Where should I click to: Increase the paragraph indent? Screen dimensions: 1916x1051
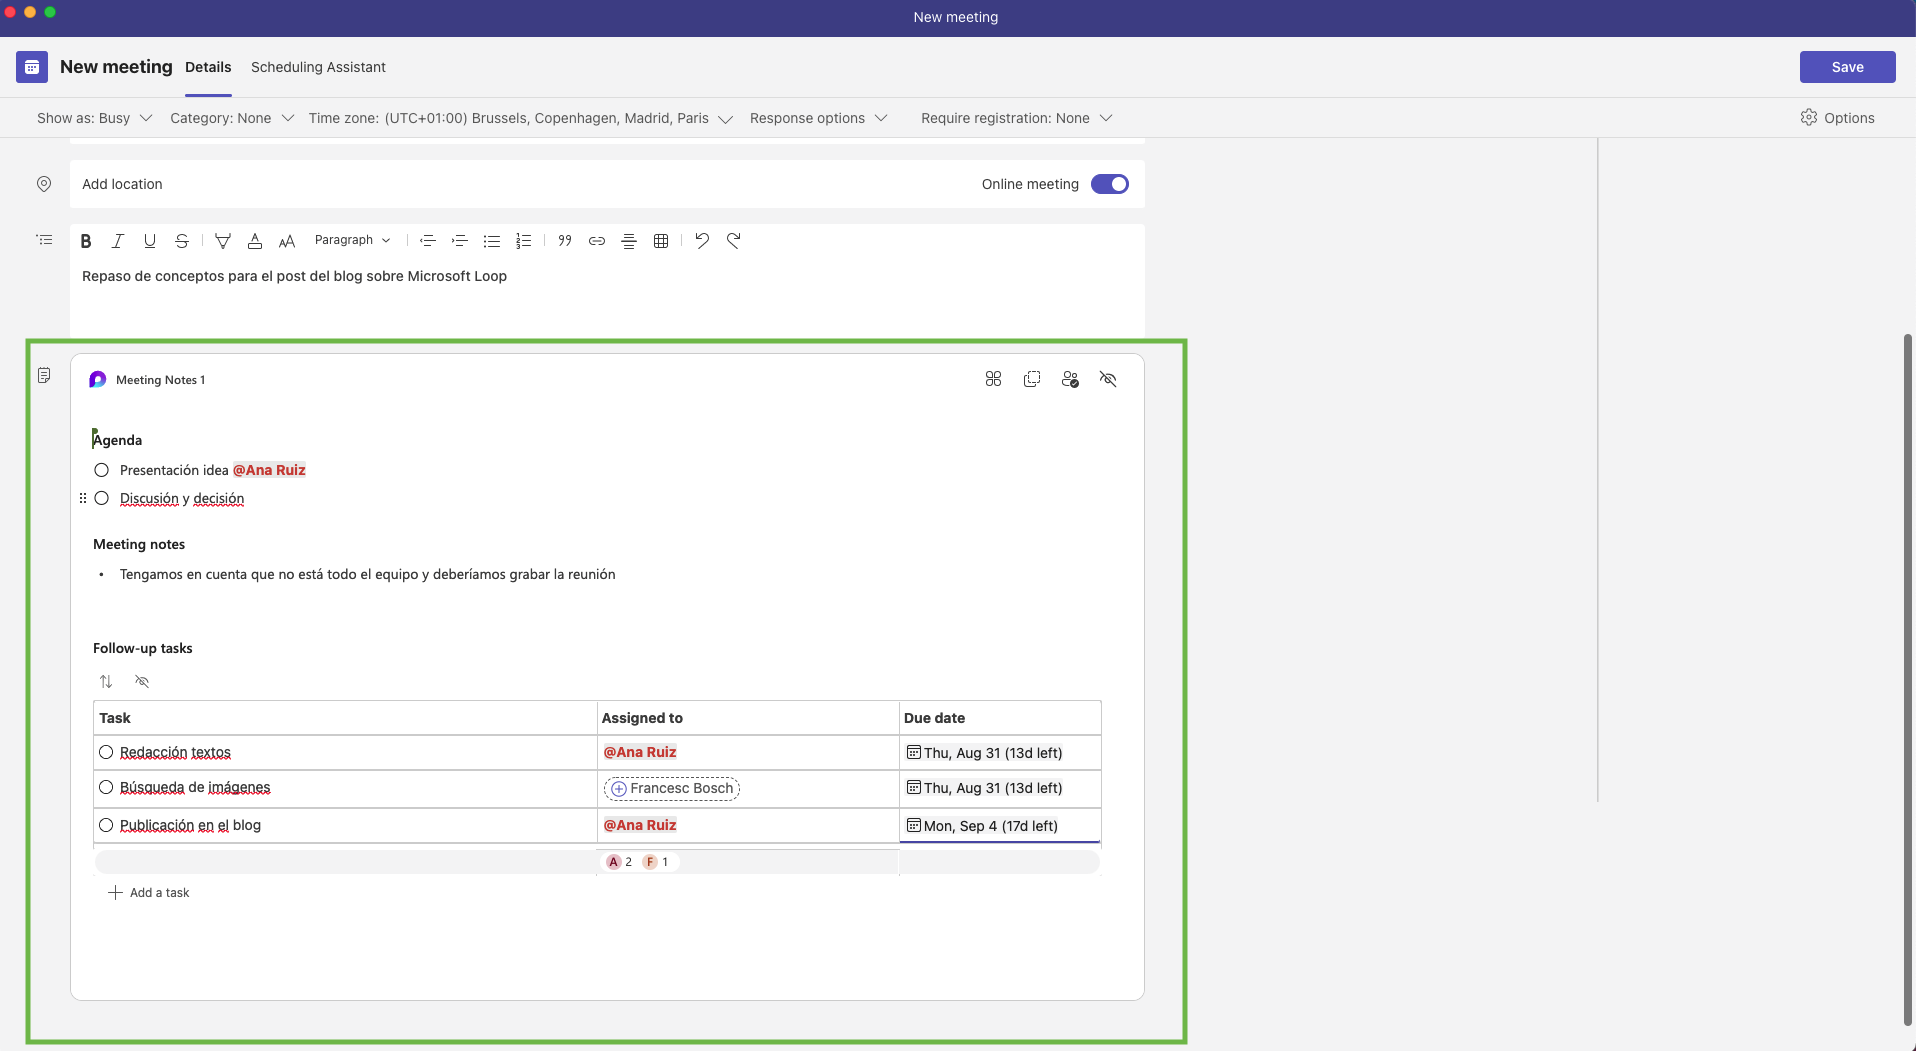pos(460,241)
